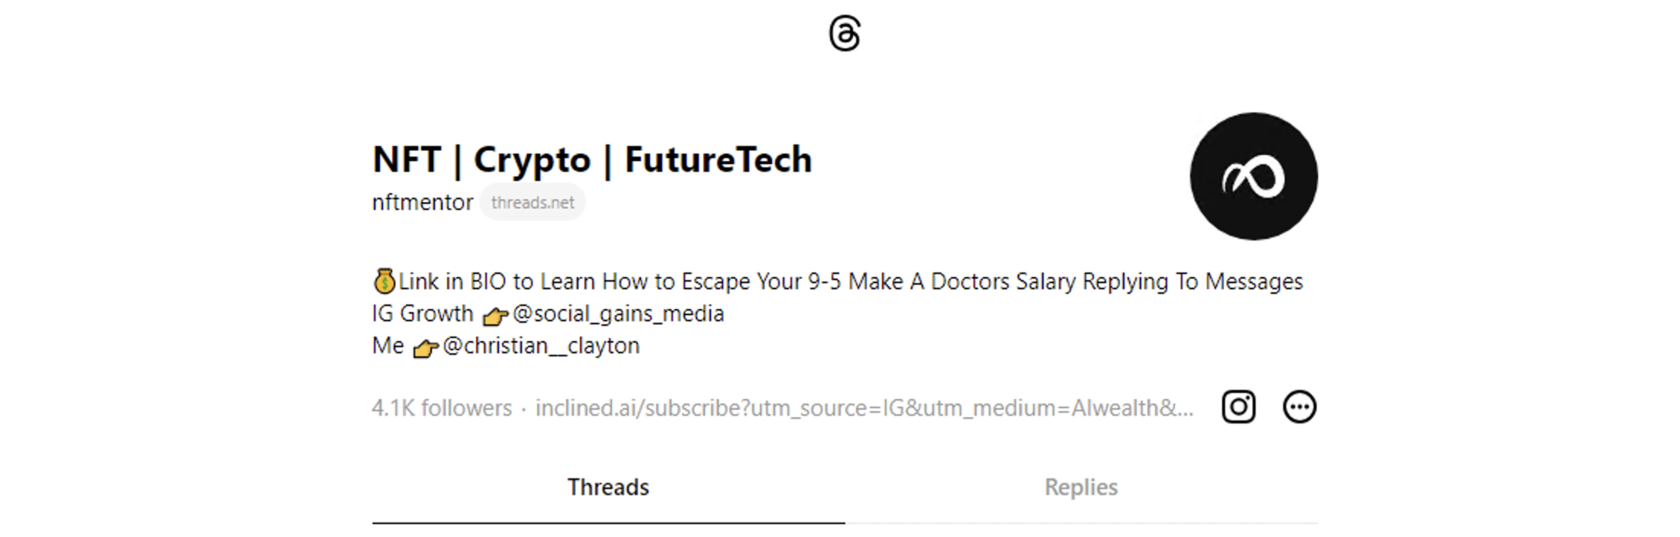1680x537 pixels.
Task: Click the 'IG Growth' bio text
Action: click(x=422, y=314)
